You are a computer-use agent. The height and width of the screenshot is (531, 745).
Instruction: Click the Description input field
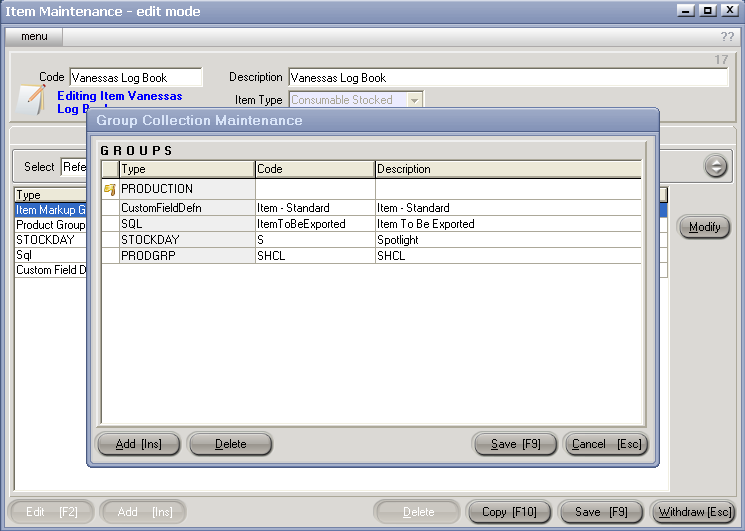(508, 77)
